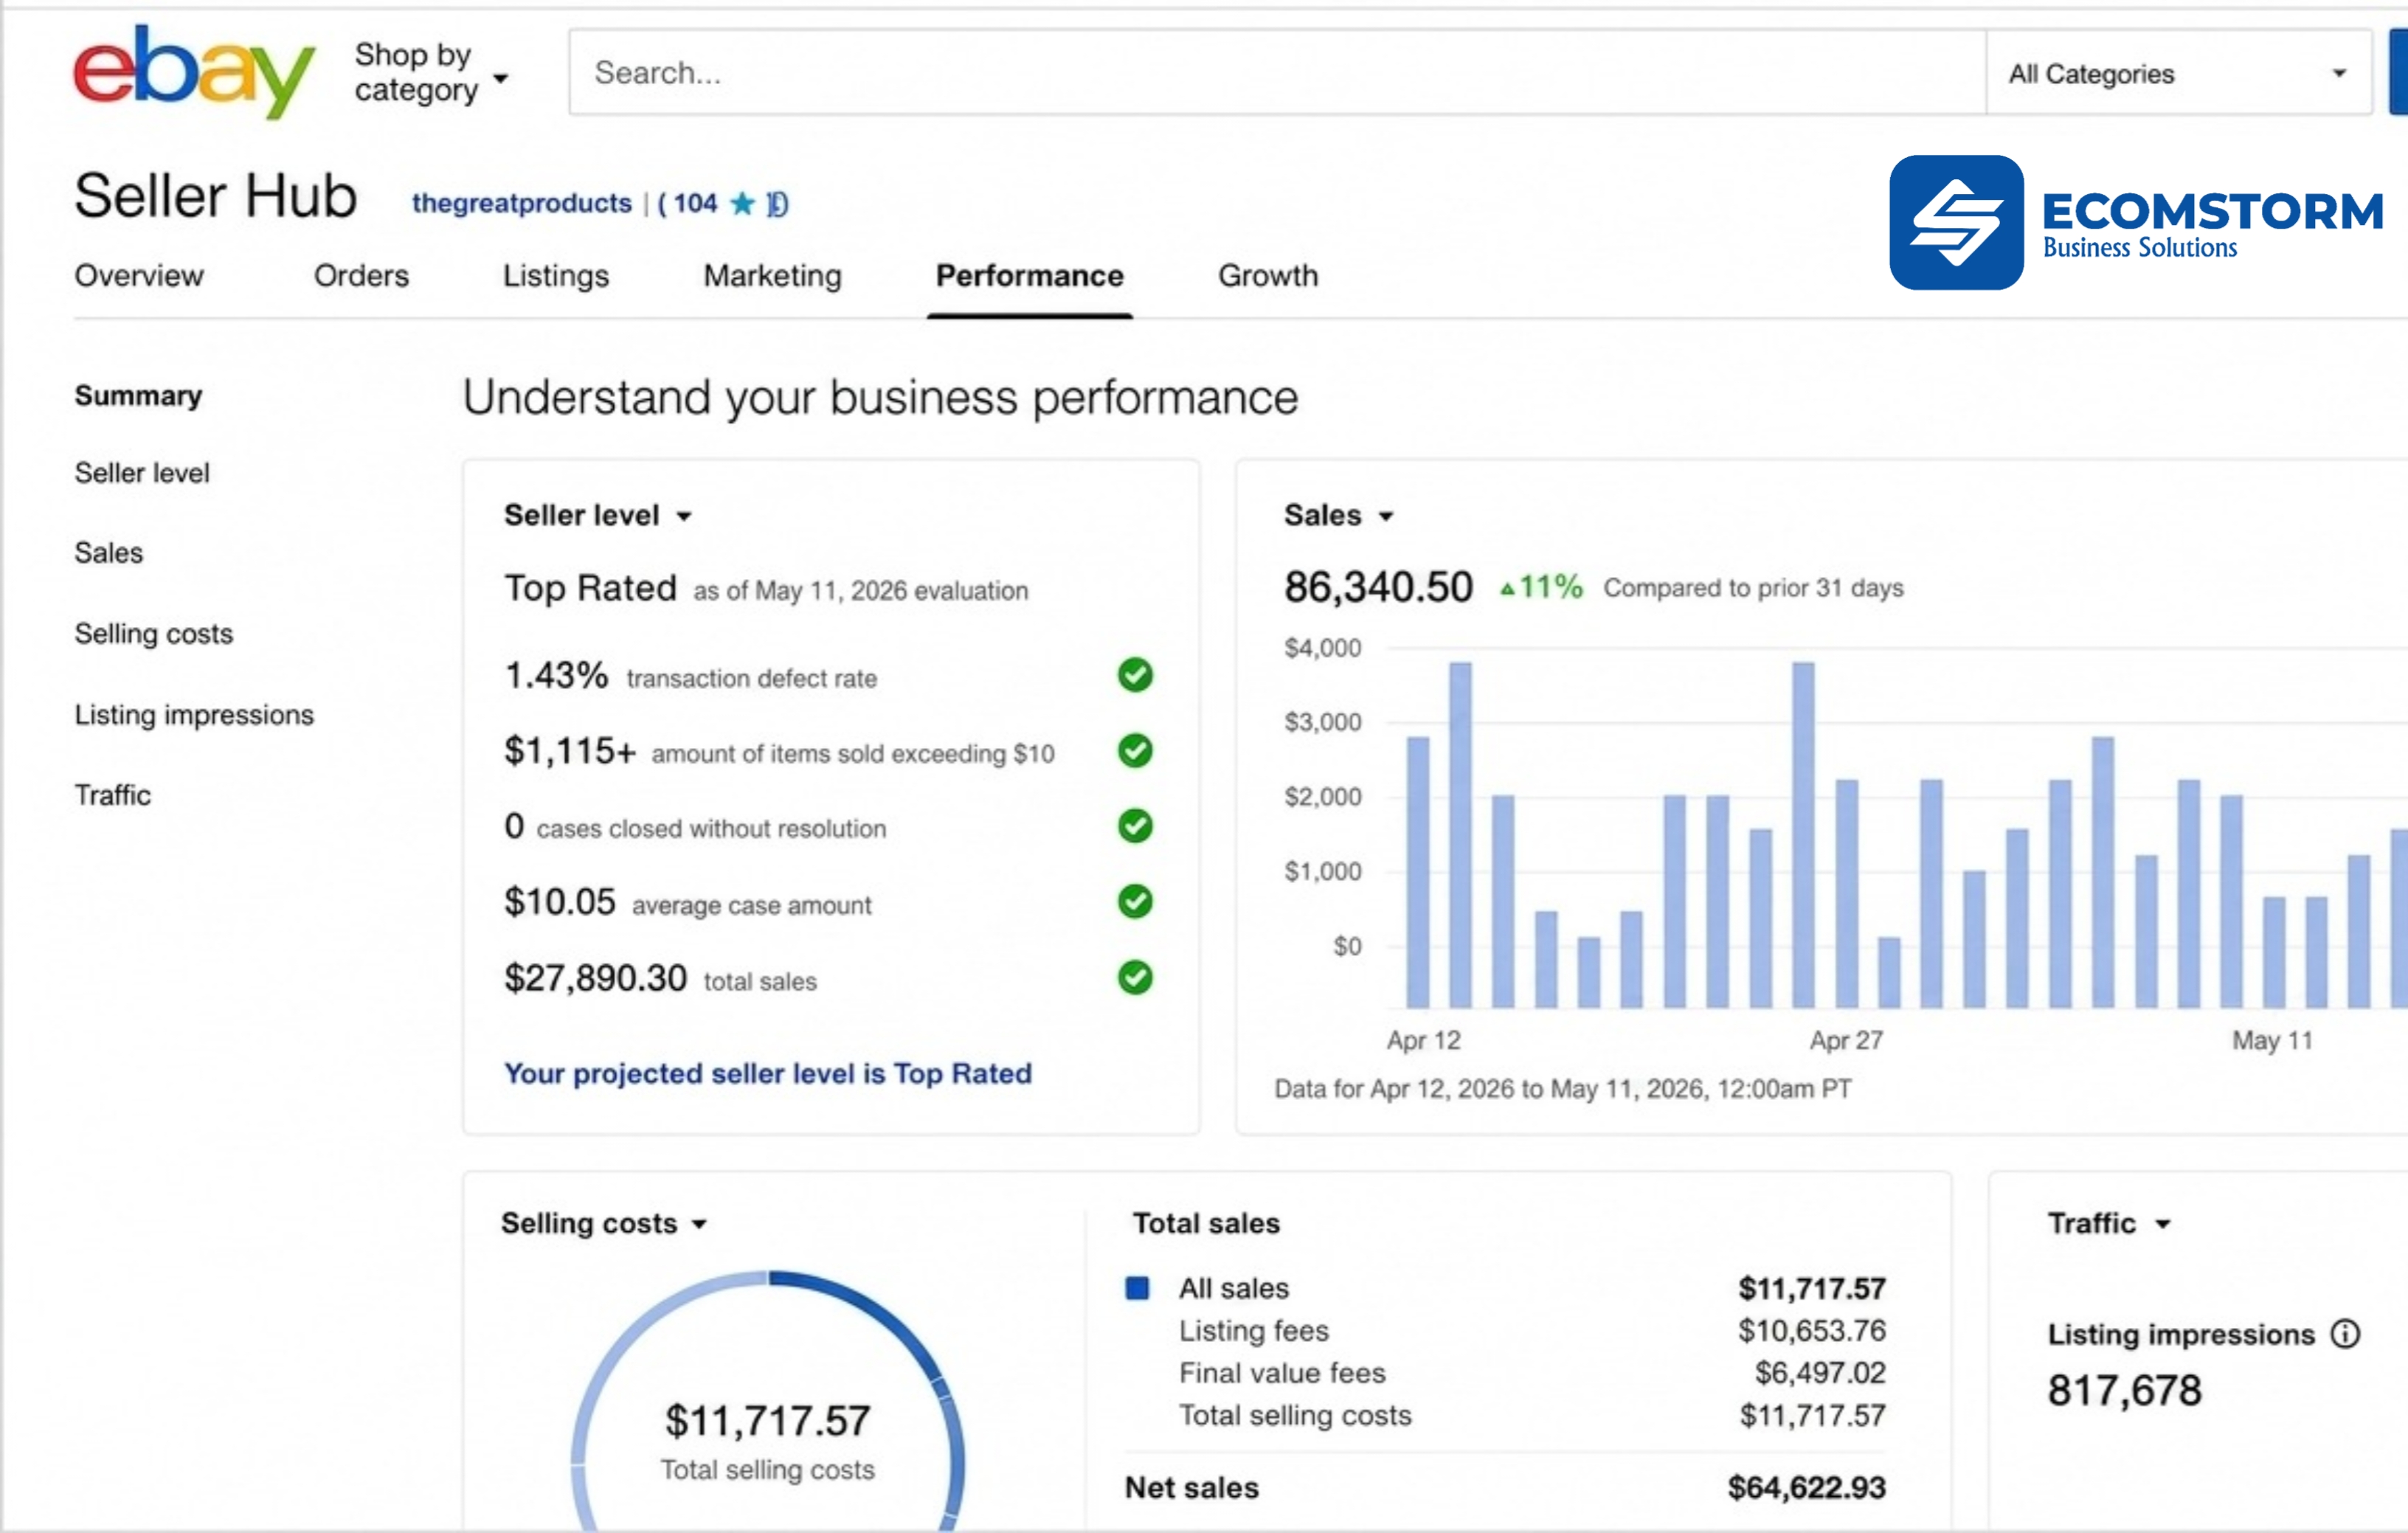This screenshot has width=2408, height=1533.
Task: Click the Listing impressions info icon
Action: click(x=2345, y=1333)
